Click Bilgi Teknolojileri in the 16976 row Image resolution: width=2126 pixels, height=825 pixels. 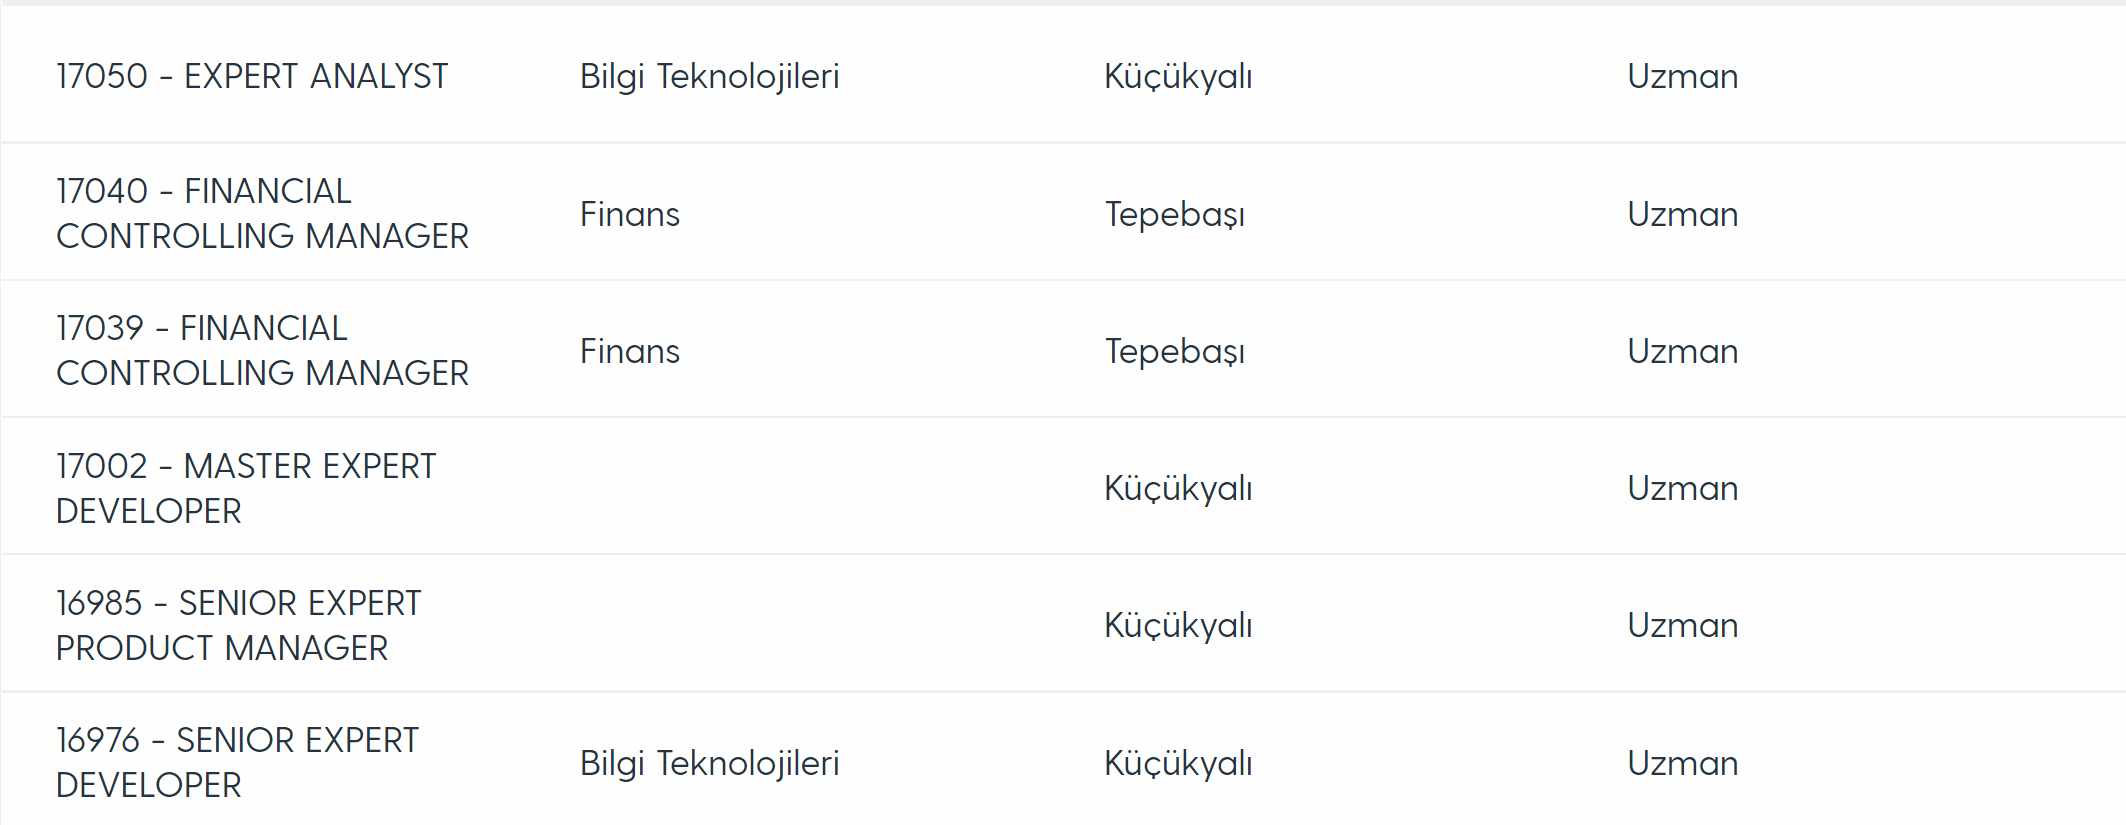coord(709,764)
